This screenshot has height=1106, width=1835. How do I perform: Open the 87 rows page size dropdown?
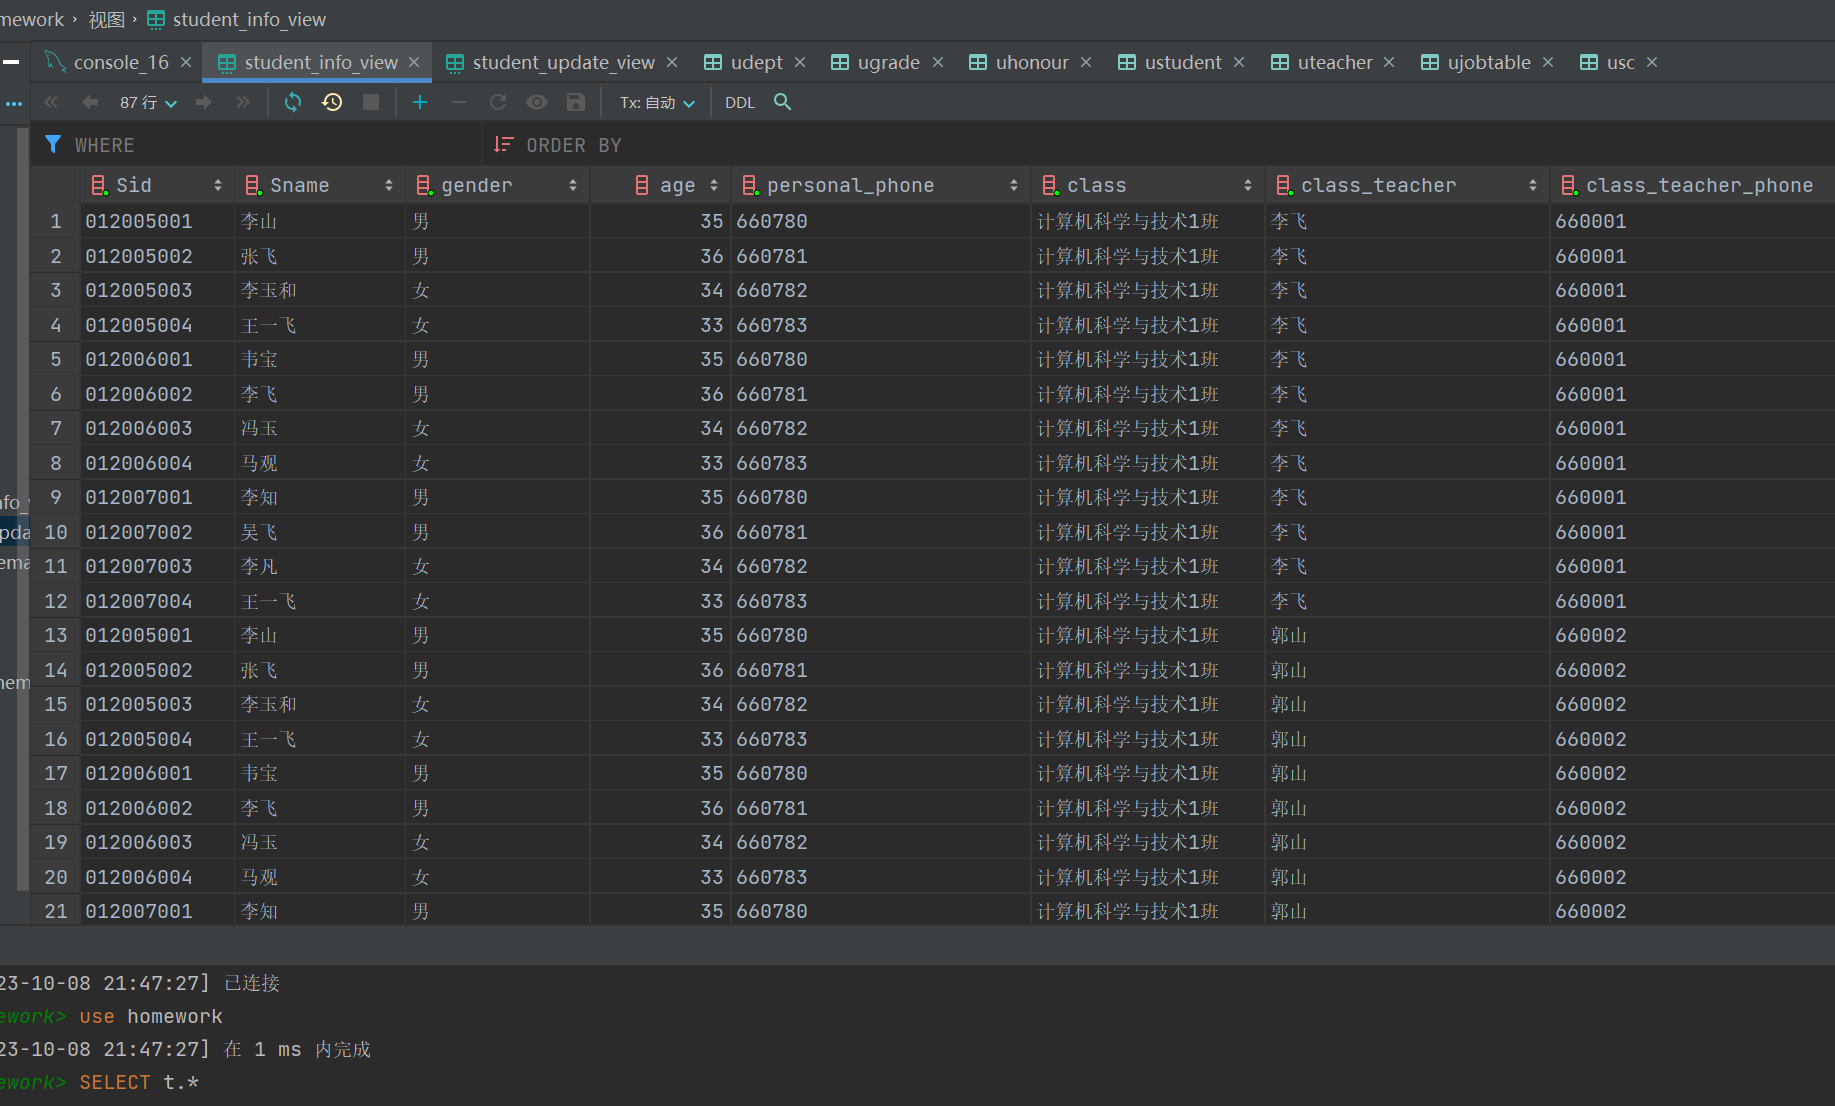(148, 103)
